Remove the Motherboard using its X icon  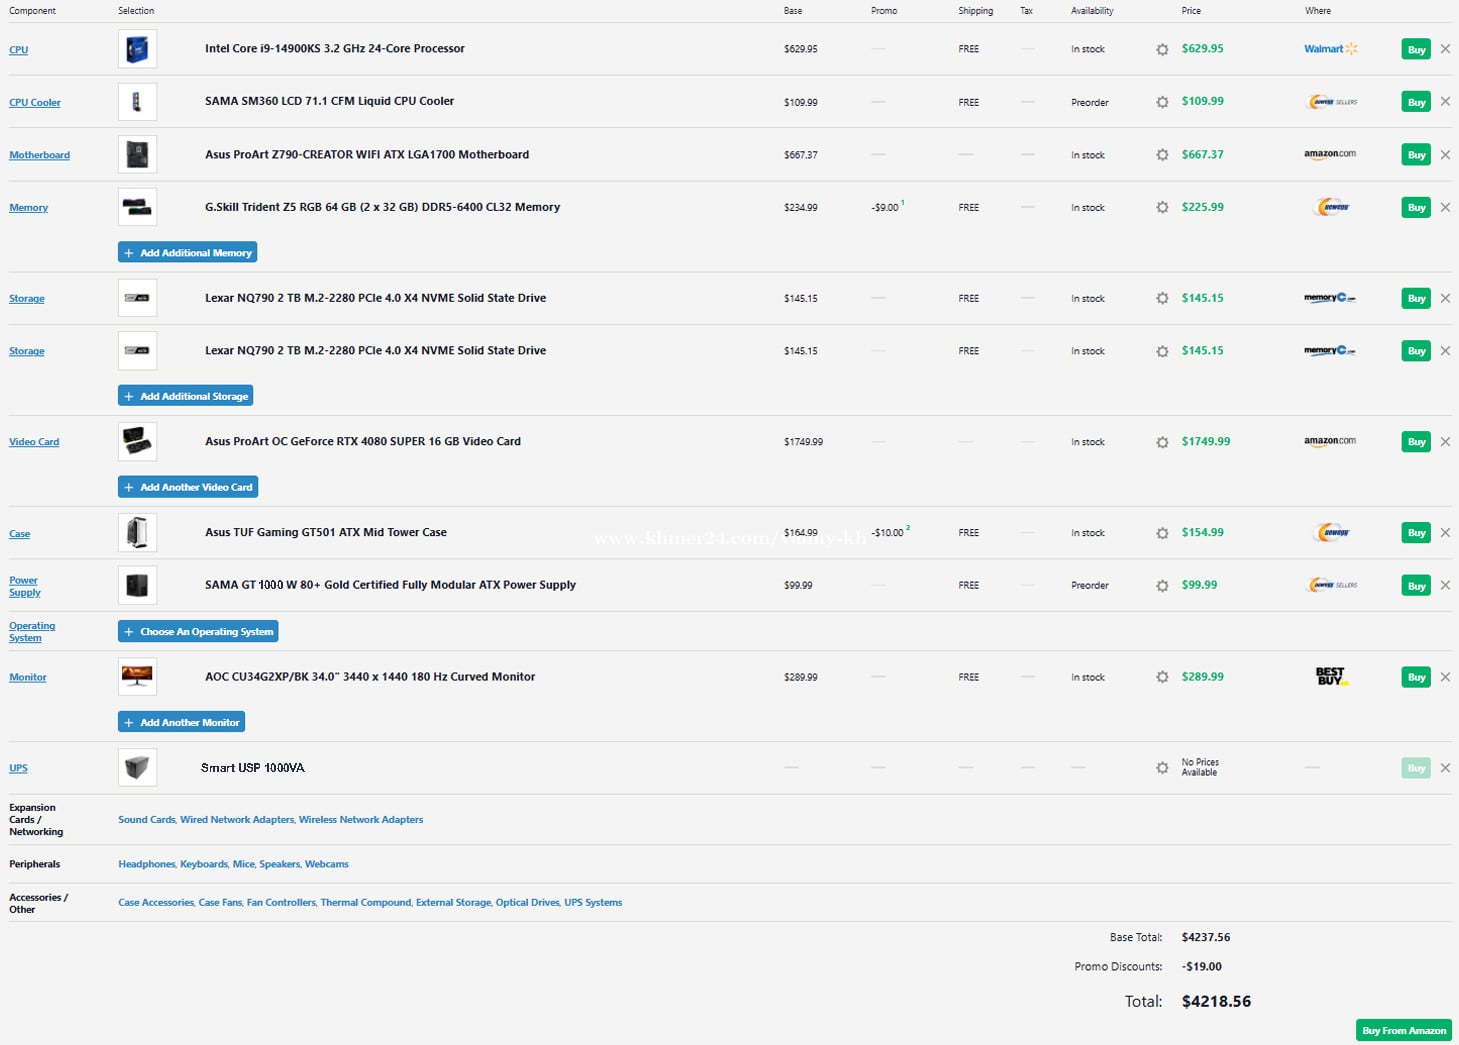click(x=1445, y=155)
